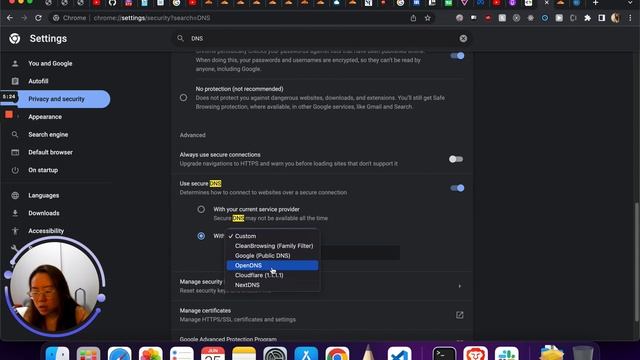
Task: Bookmark this page with the star icon
Action: coord(427,18)
